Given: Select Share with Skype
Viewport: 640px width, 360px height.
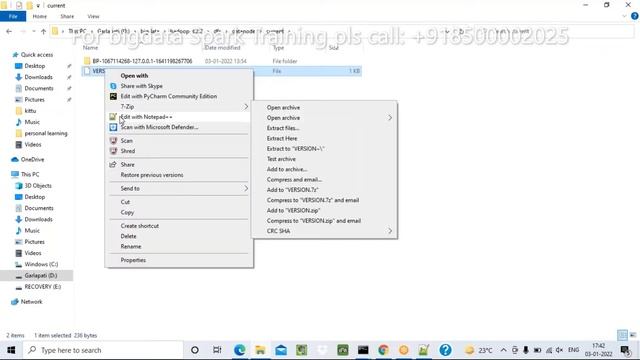Looking at the screenshot, I should (179, 86).
